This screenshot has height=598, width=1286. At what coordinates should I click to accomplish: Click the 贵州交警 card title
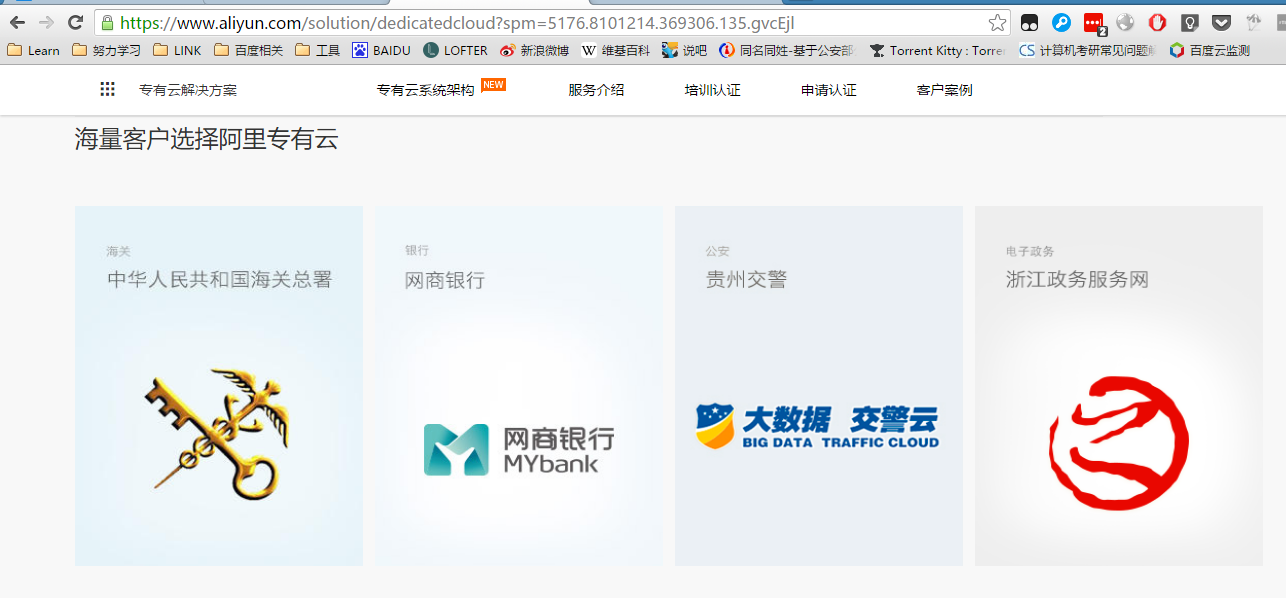point(746,280)
